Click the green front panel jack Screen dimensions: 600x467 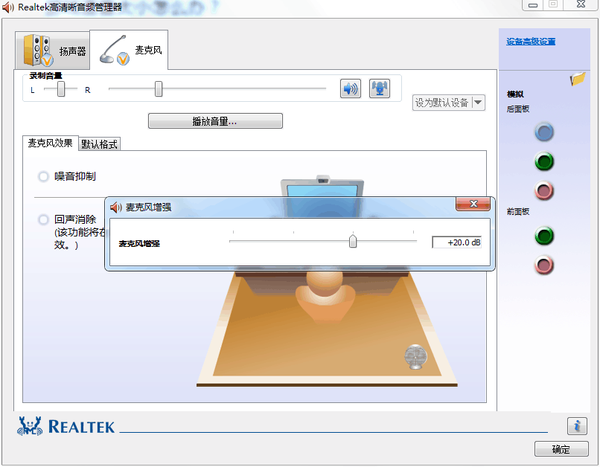pyautogui.click(x=544, y=236)
